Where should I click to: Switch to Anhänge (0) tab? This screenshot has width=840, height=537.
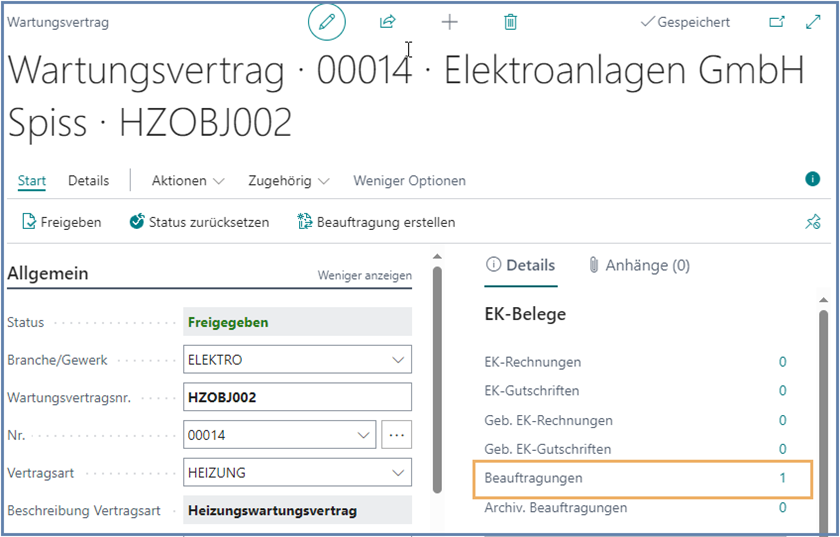pos(639,265)
